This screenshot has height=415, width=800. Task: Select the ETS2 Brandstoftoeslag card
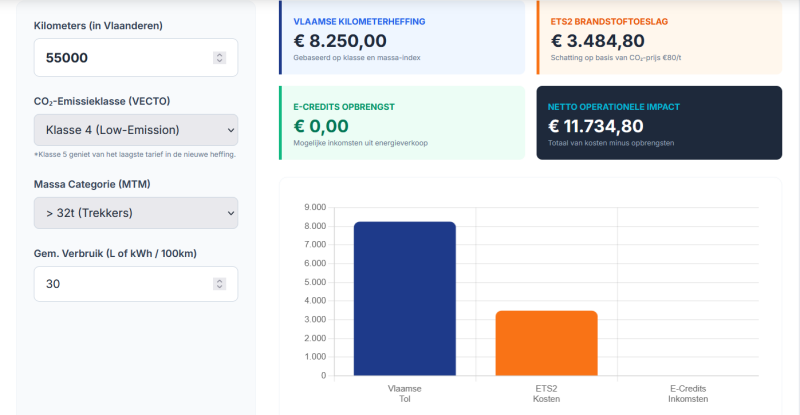click(x=659, y=38)
